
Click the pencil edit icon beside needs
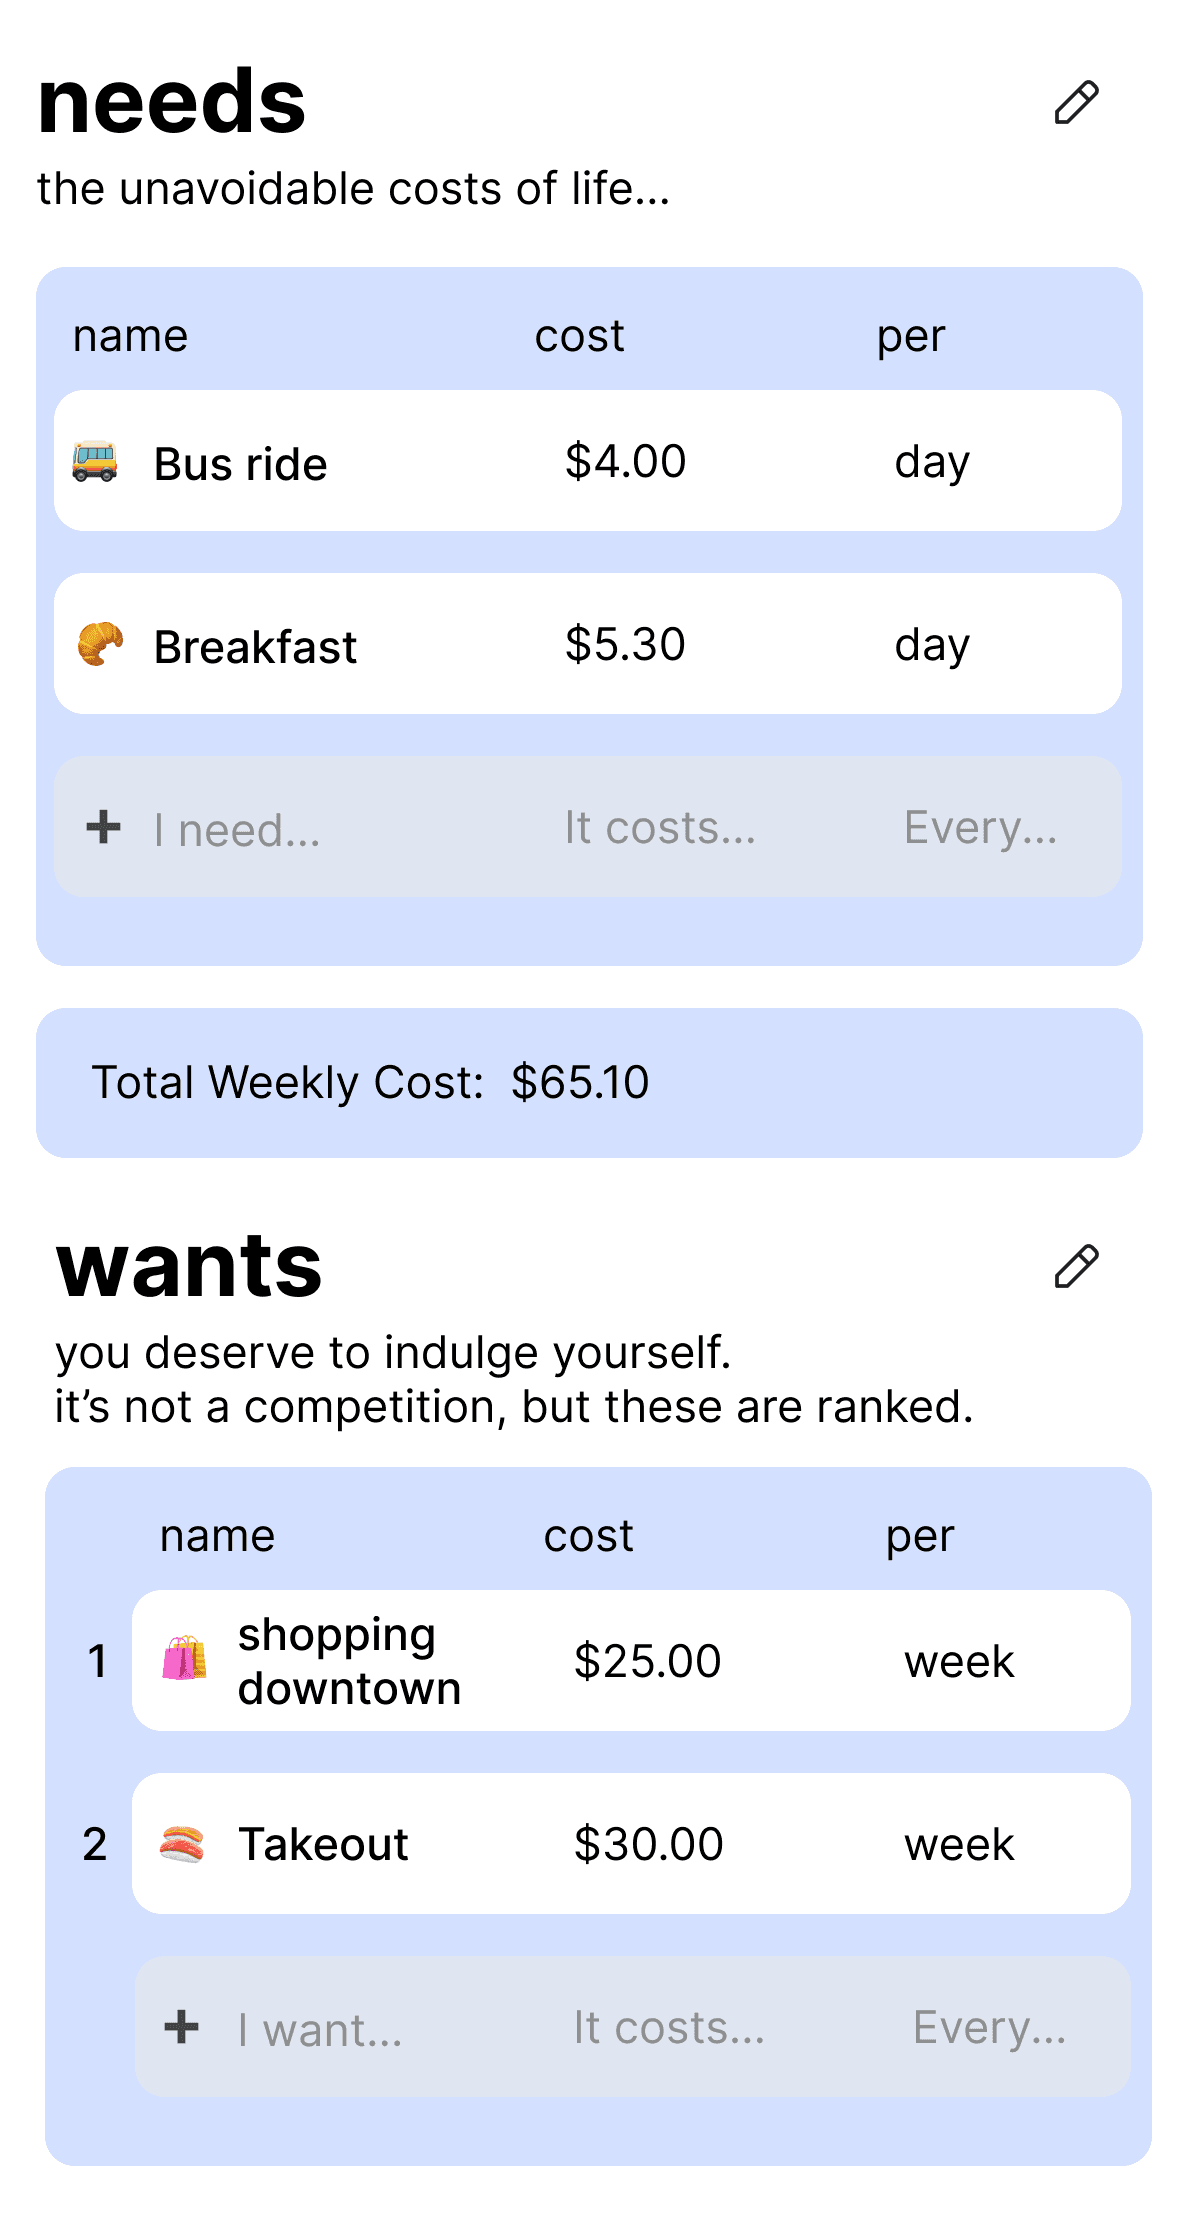point(1076,103)
